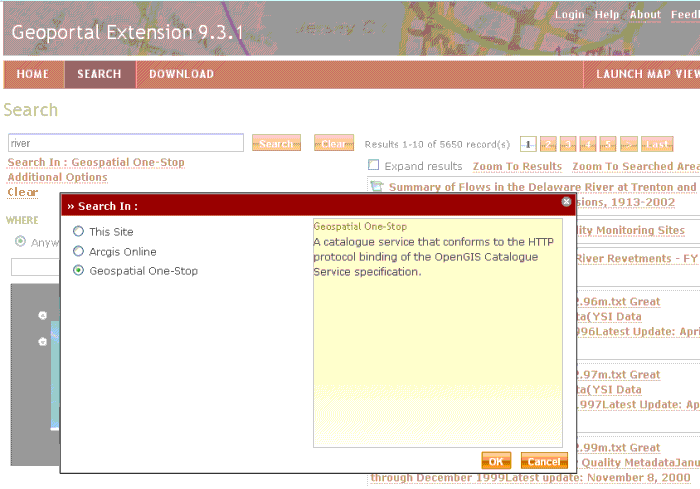Select the Geospatial One-Stop radio button
700x489 pixels.
[79, 271]
